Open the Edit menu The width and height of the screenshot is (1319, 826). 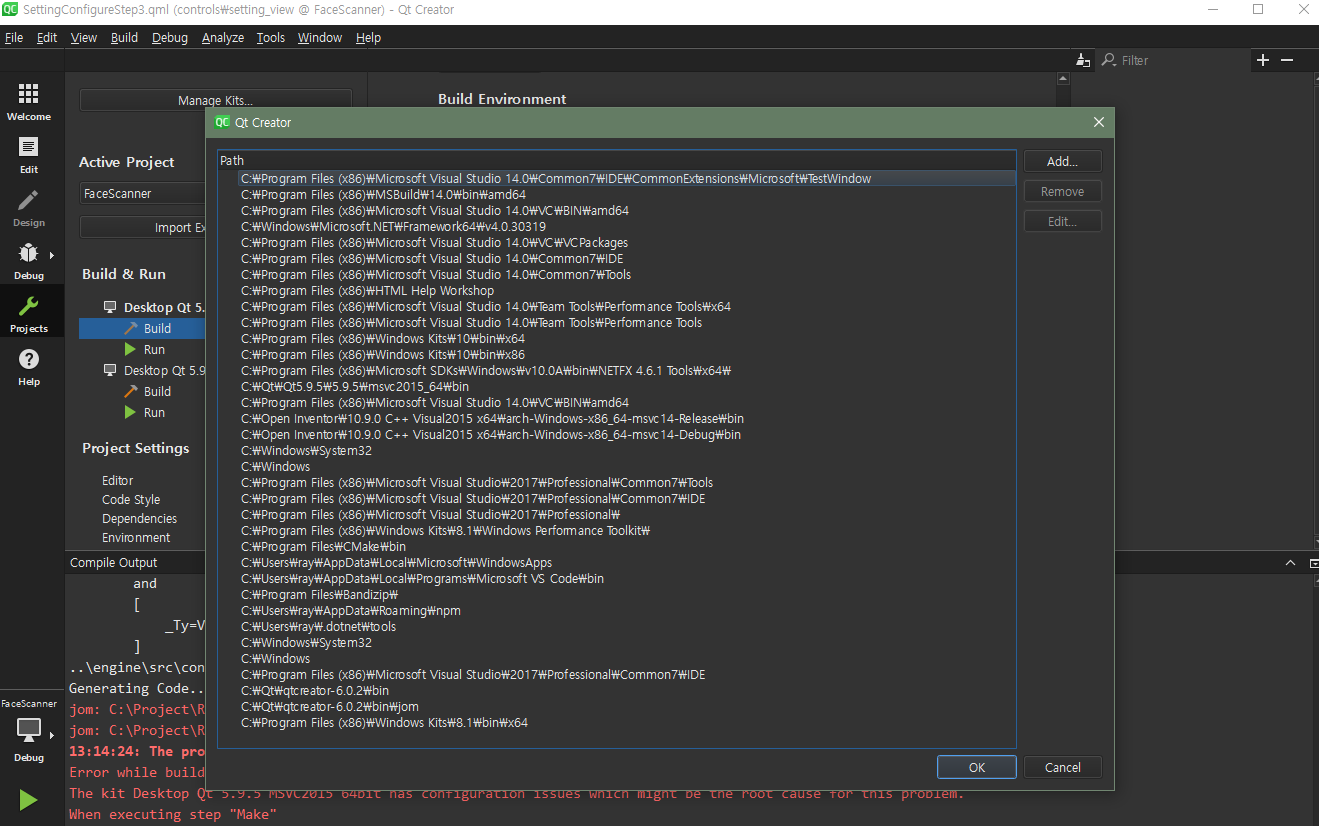point(47,37)
